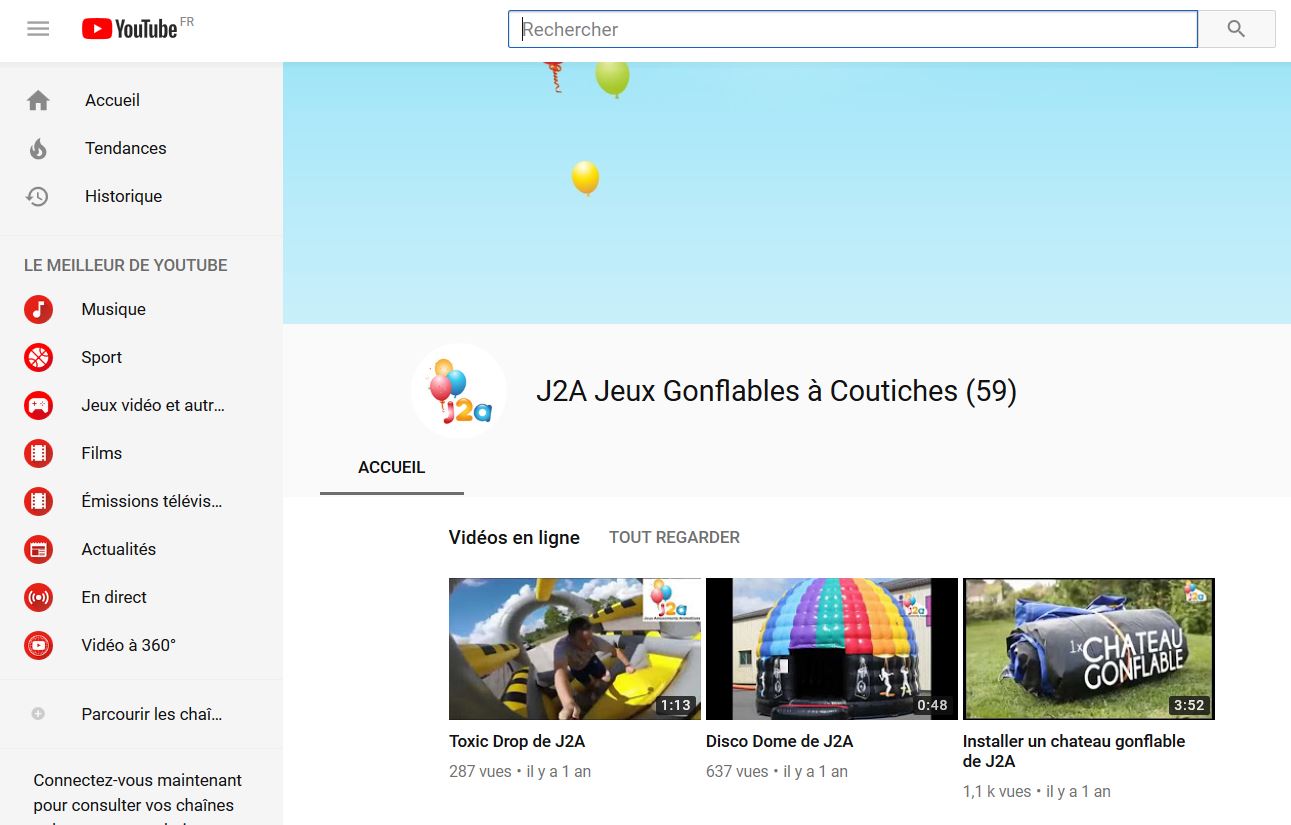Click the Émissions télévisées label
Viewport: 1291px width, 825px height.
(152, 501)
